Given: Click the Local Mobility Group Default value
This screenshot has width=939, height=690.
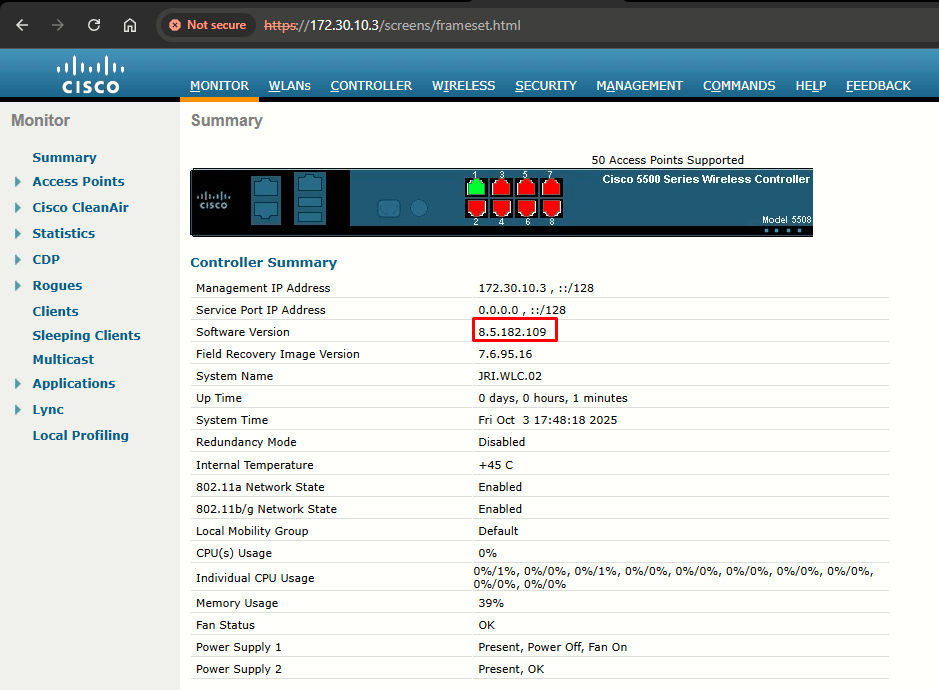Looking at the screenshot, I should click(498, 531).
